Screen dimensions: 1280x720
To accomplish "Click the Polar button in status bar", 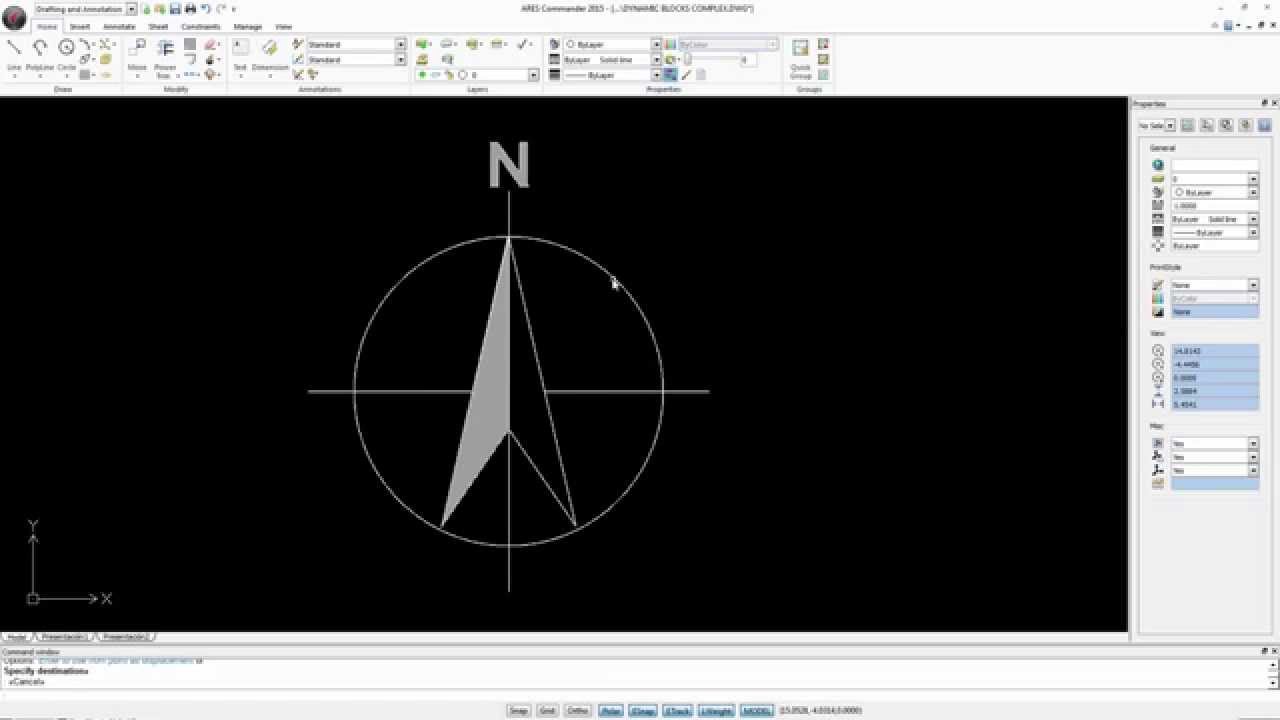I will click(610, 711).
